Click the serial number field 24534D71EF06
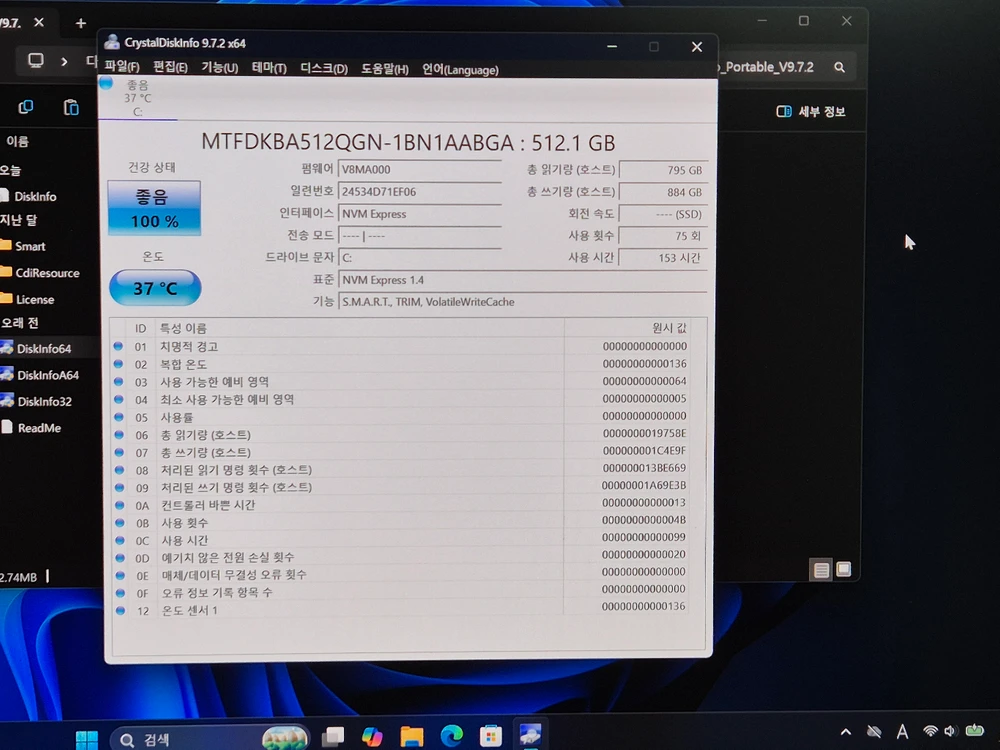The height and width of the screenshot is (750, 1000). [x=420, y=192]
